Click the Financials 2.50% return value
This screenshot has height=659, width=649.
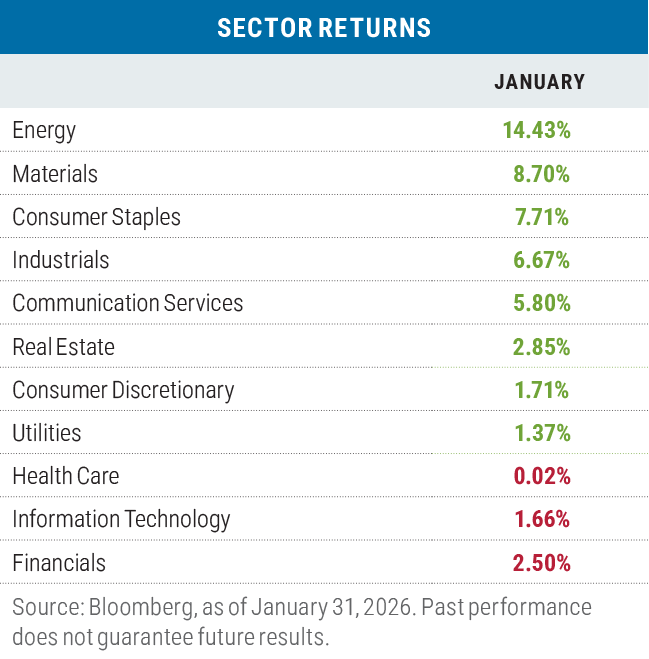point(541,563)
